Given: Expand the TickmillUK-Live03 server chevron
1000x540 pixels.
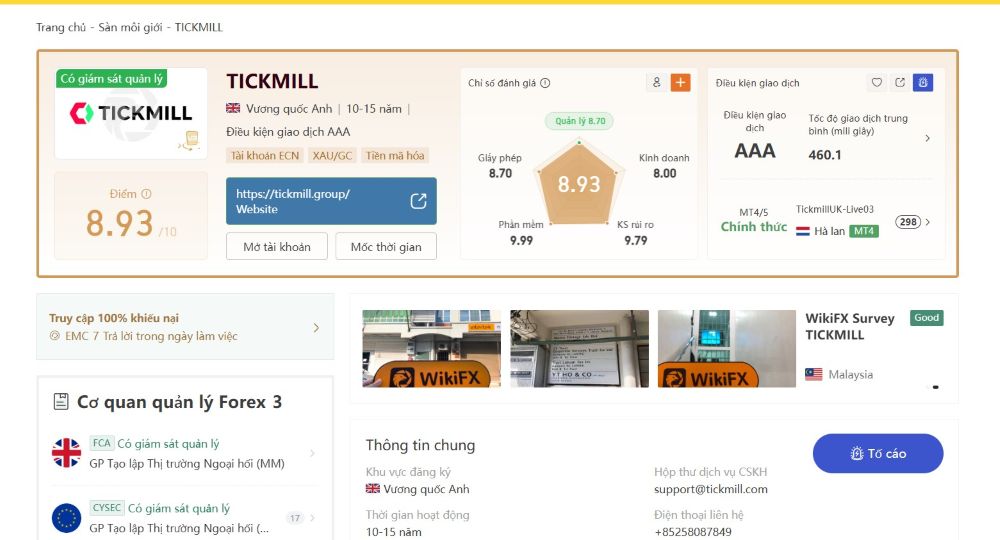Looking at the screenshot, I should pyautogui.click(x=927, y=222).
